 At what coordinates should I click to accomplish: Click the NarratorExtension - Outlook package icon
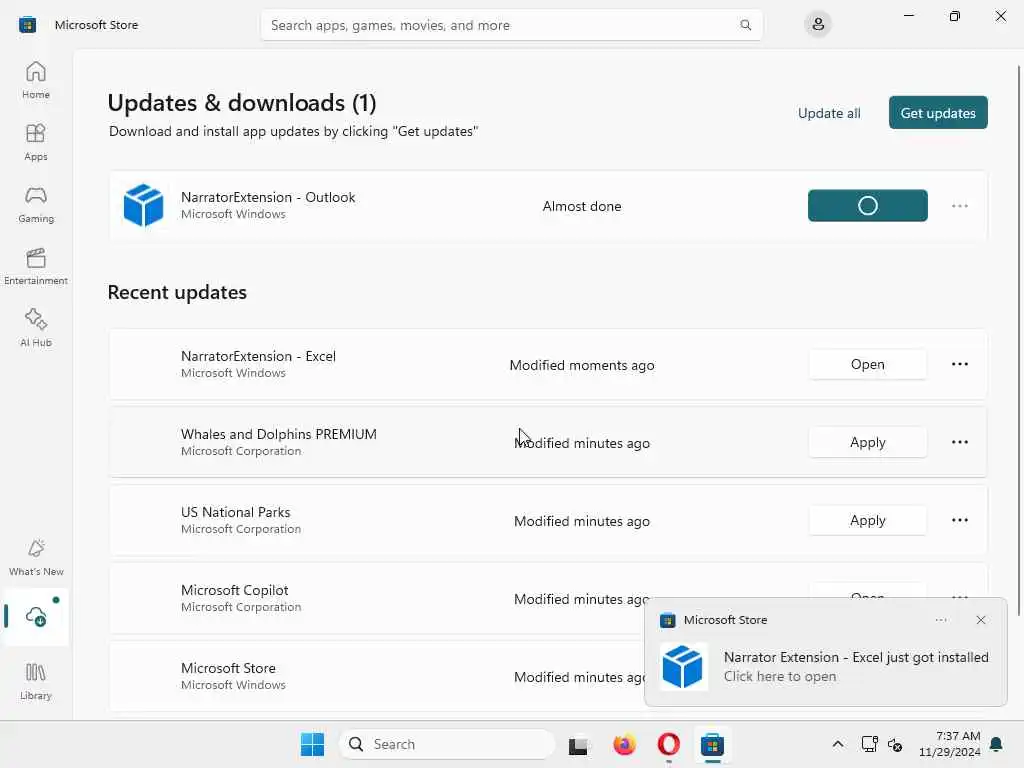click(x=144, y=205)
